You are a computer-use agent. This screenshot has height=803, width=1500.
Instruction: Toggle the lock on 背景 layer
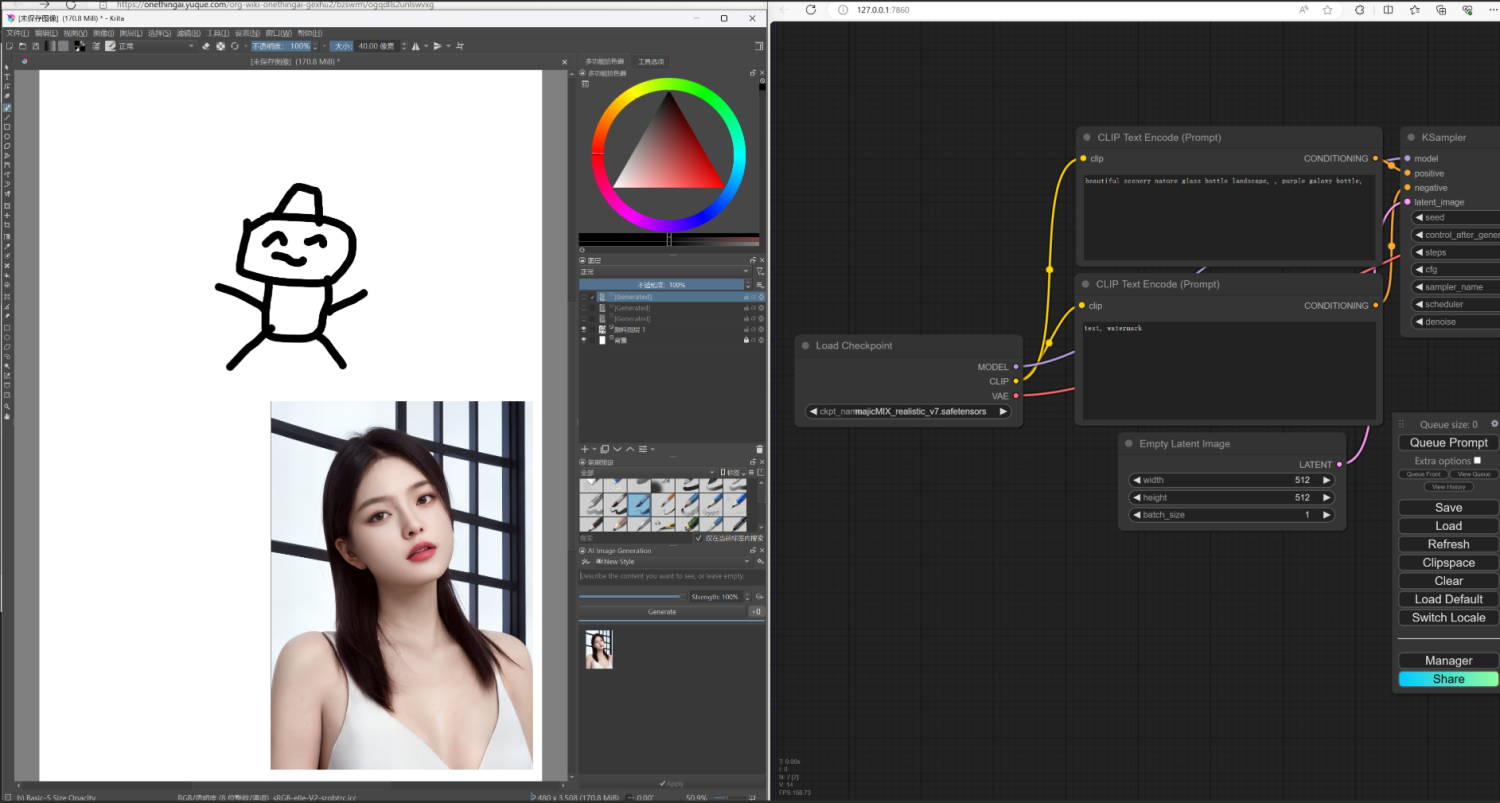click(x=746, y=340)
